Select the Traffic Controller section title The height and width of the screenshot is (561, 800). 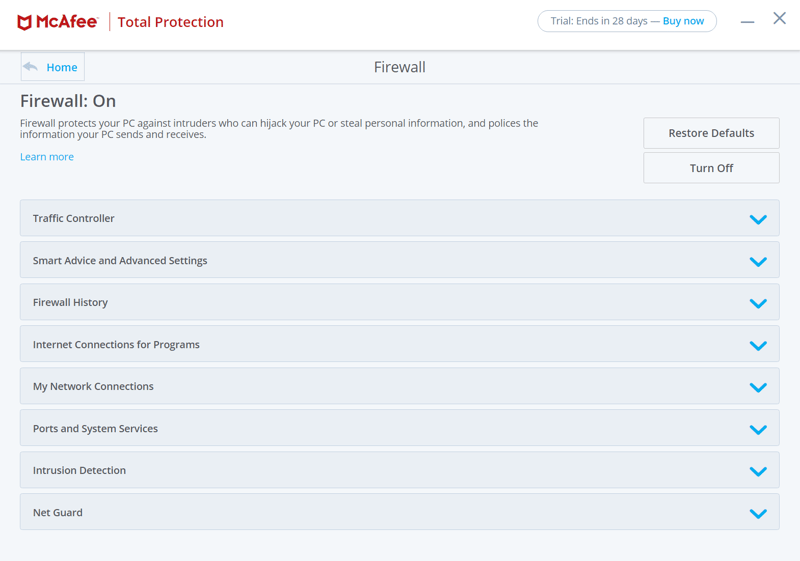coord(73,218)
